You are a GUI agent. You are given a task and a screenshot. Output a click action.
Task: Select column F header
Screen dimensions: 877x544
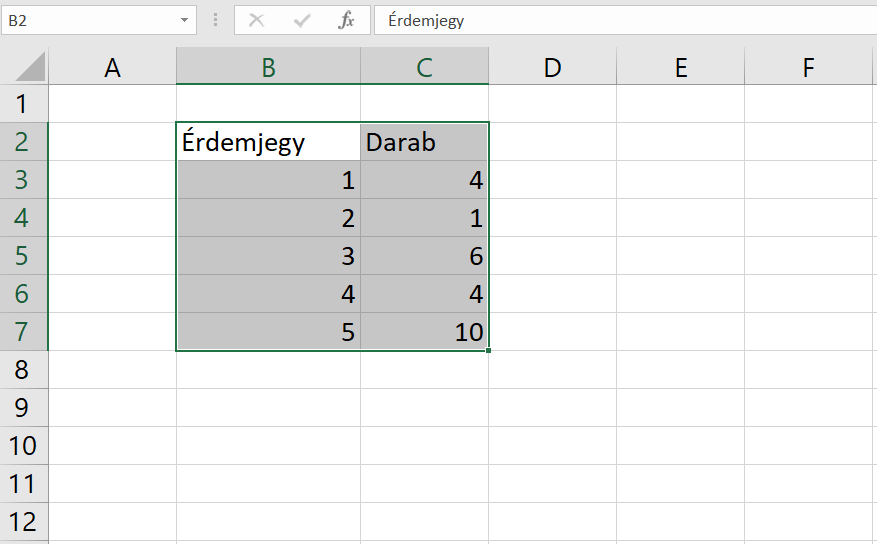[x=808, y=67]
